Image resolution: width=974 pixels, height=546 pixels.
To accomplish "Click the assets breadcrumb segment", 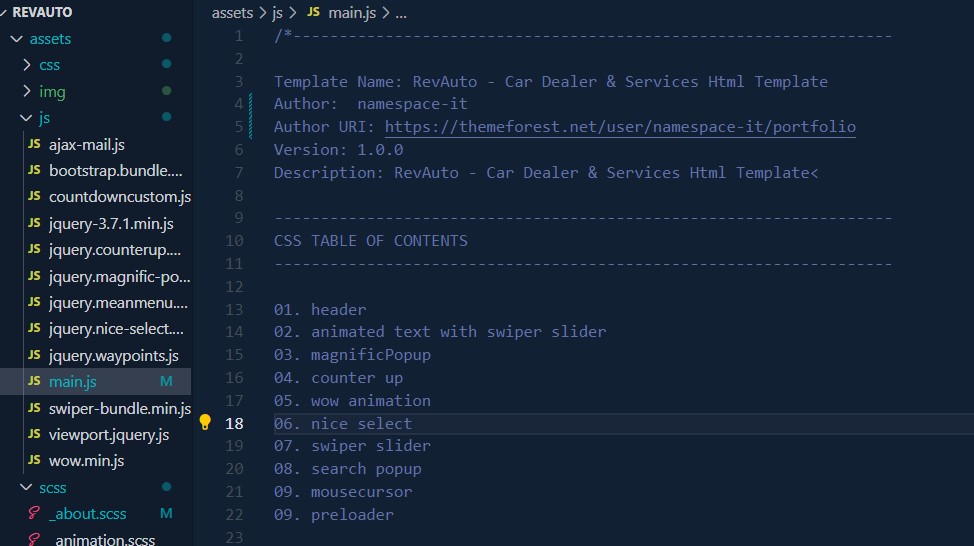I will 233,13.
